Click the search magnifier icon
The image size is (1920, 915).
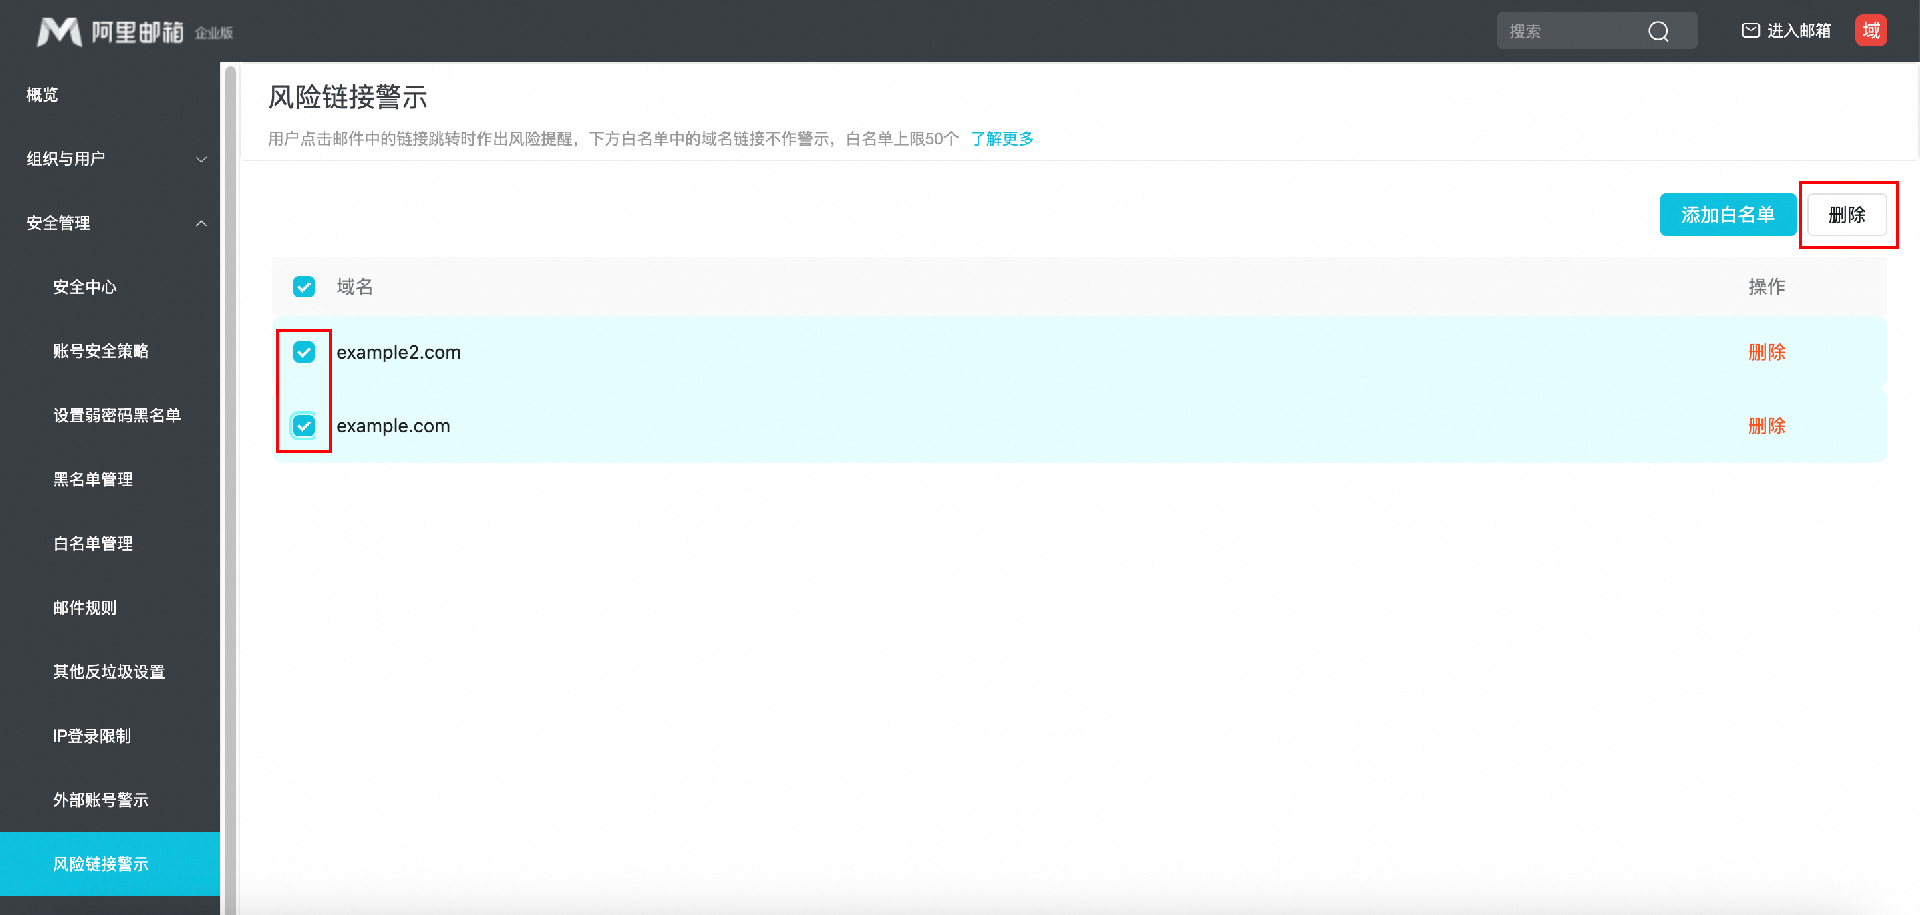click(1658, 31)
